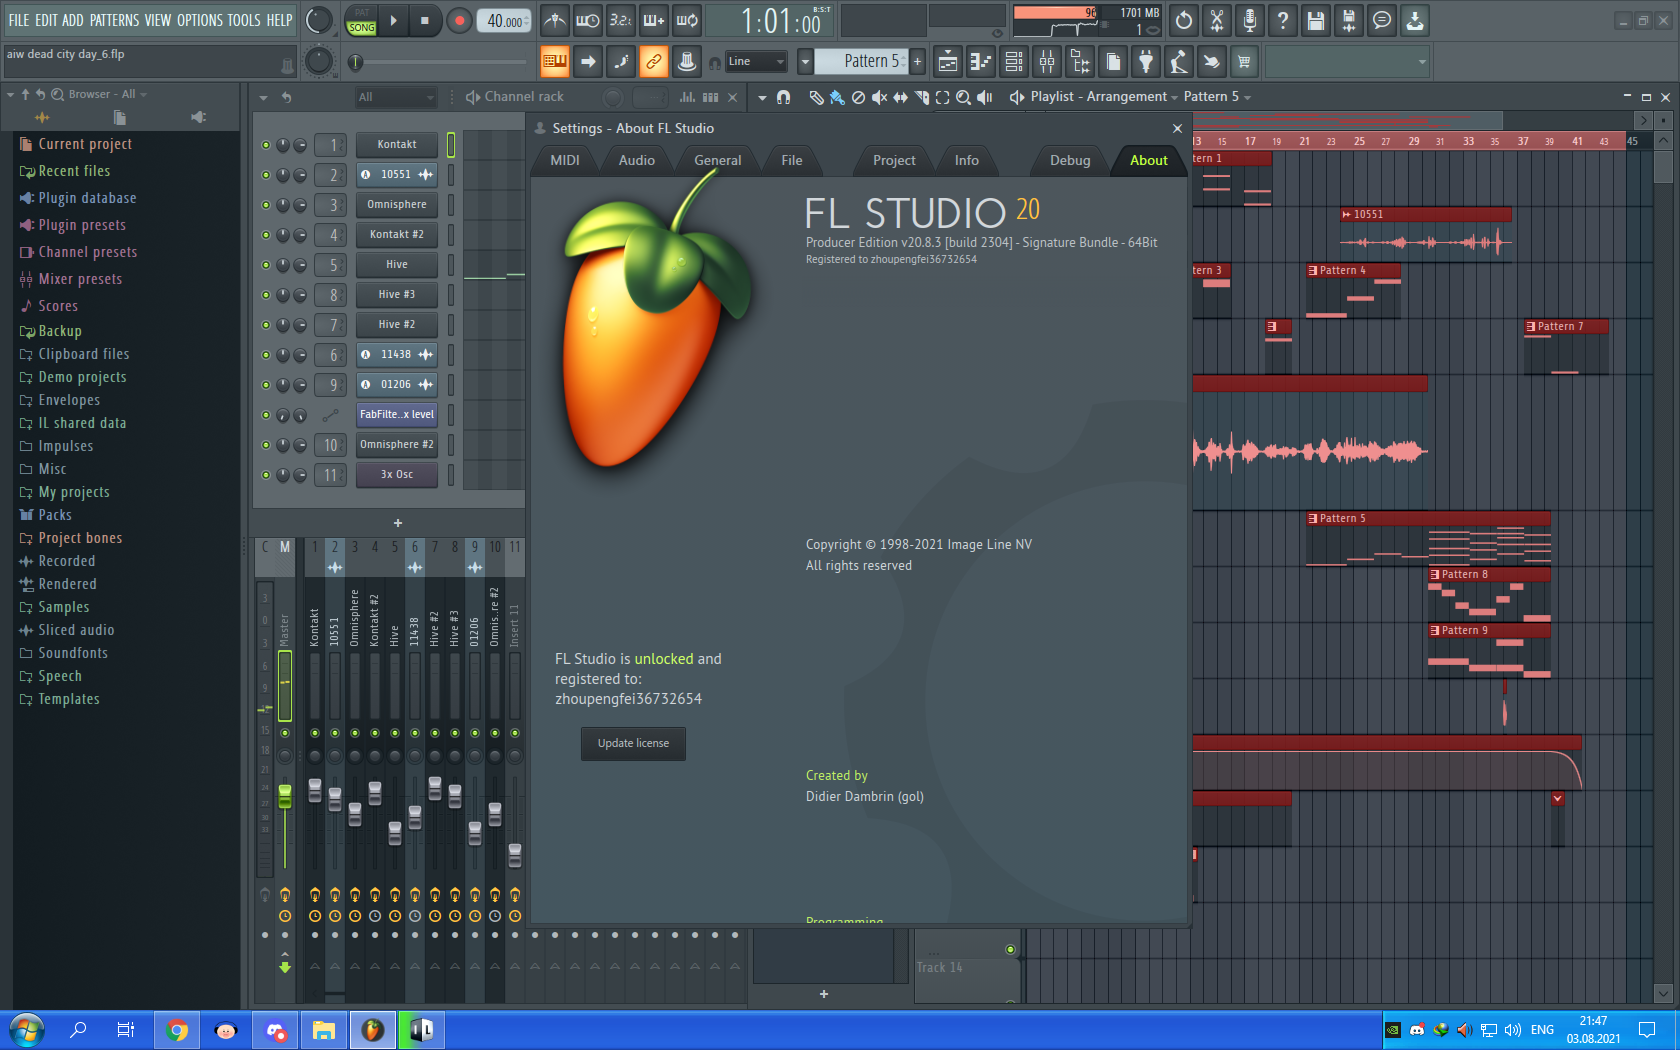Click the Save project floppy icon

coord(1316,20)
